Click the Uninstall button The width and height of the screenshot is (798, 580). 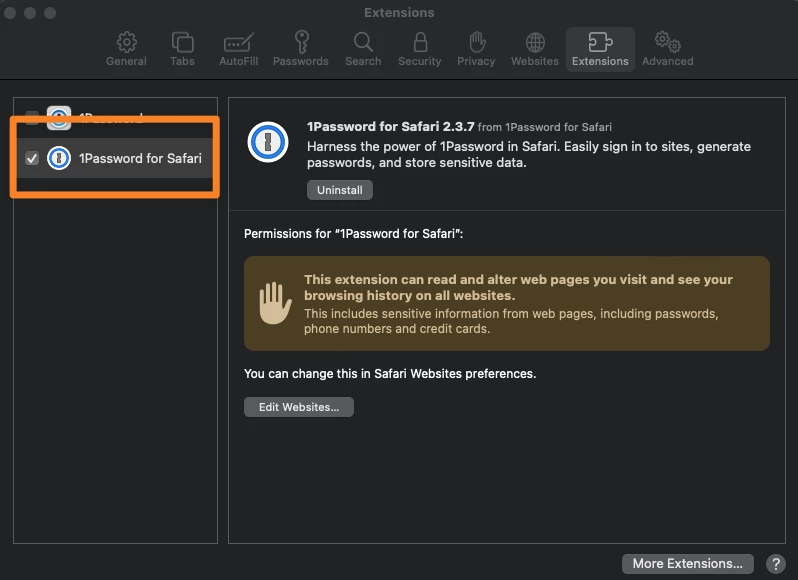pos(339,190)
